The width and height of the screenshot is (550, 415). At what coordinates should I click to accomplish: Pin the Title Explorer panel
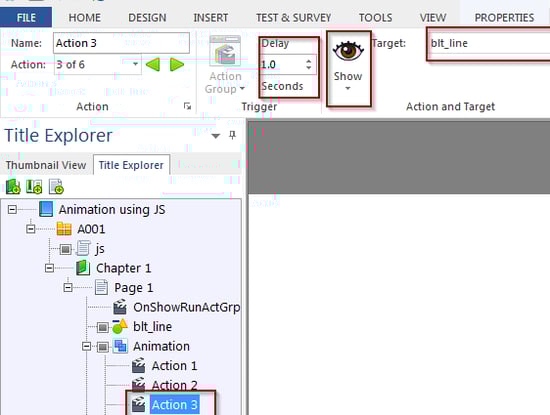pos(232,135)
